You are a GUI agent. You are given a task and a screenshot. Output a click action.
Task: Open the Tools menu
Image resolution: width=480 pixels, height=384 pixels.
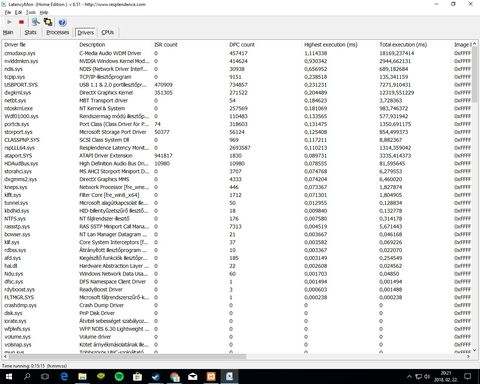[x=31, y=12]
